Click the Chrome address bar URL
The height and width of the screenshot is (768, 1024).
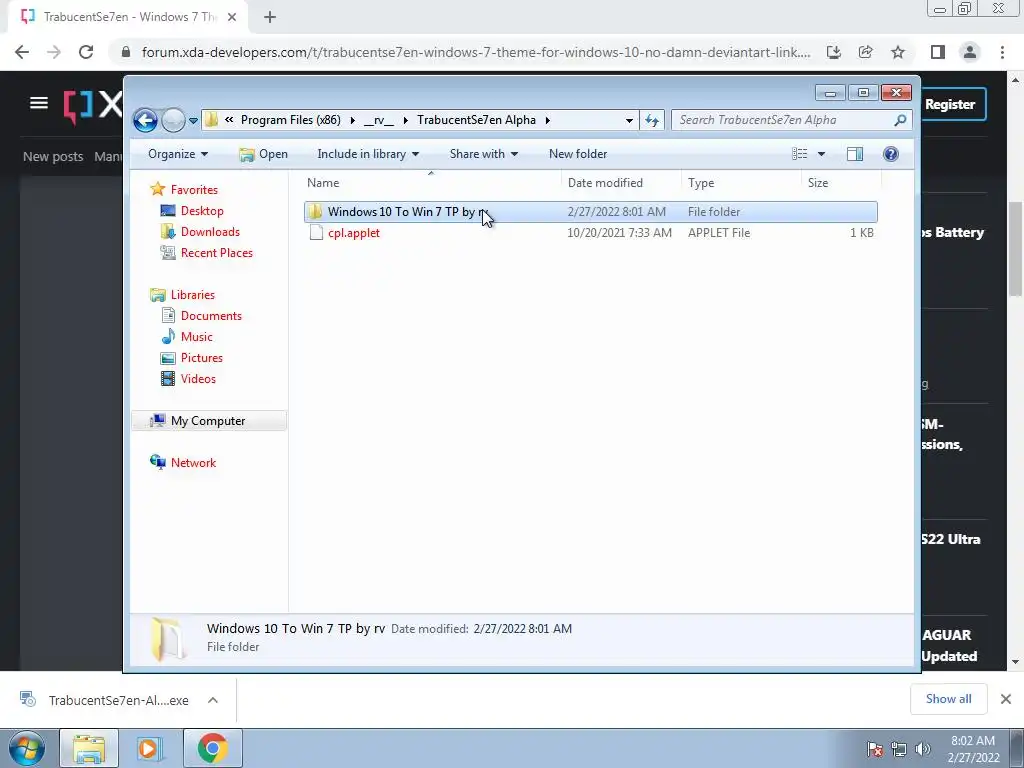476,52
